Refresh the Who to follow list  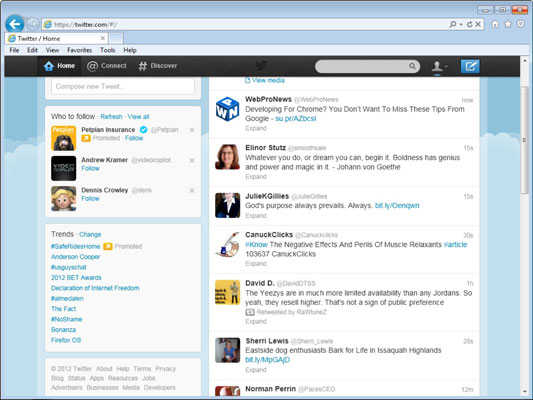click(x=111, y=117)
